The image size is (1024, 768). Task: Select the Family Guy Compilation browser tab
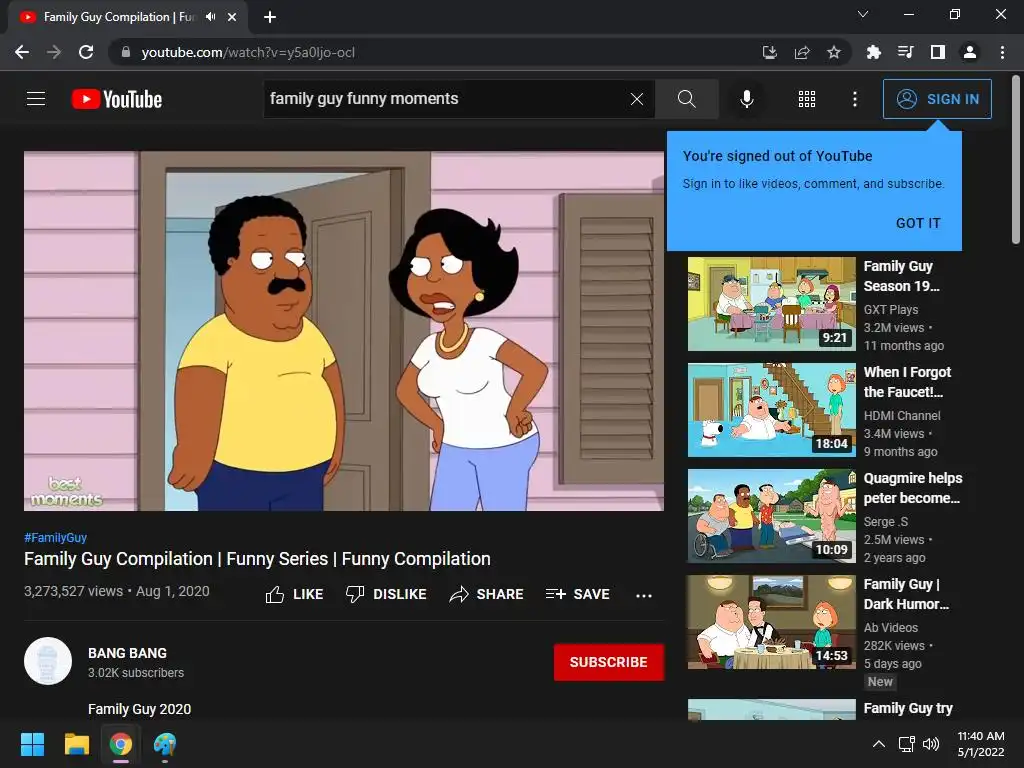(128, 17)
